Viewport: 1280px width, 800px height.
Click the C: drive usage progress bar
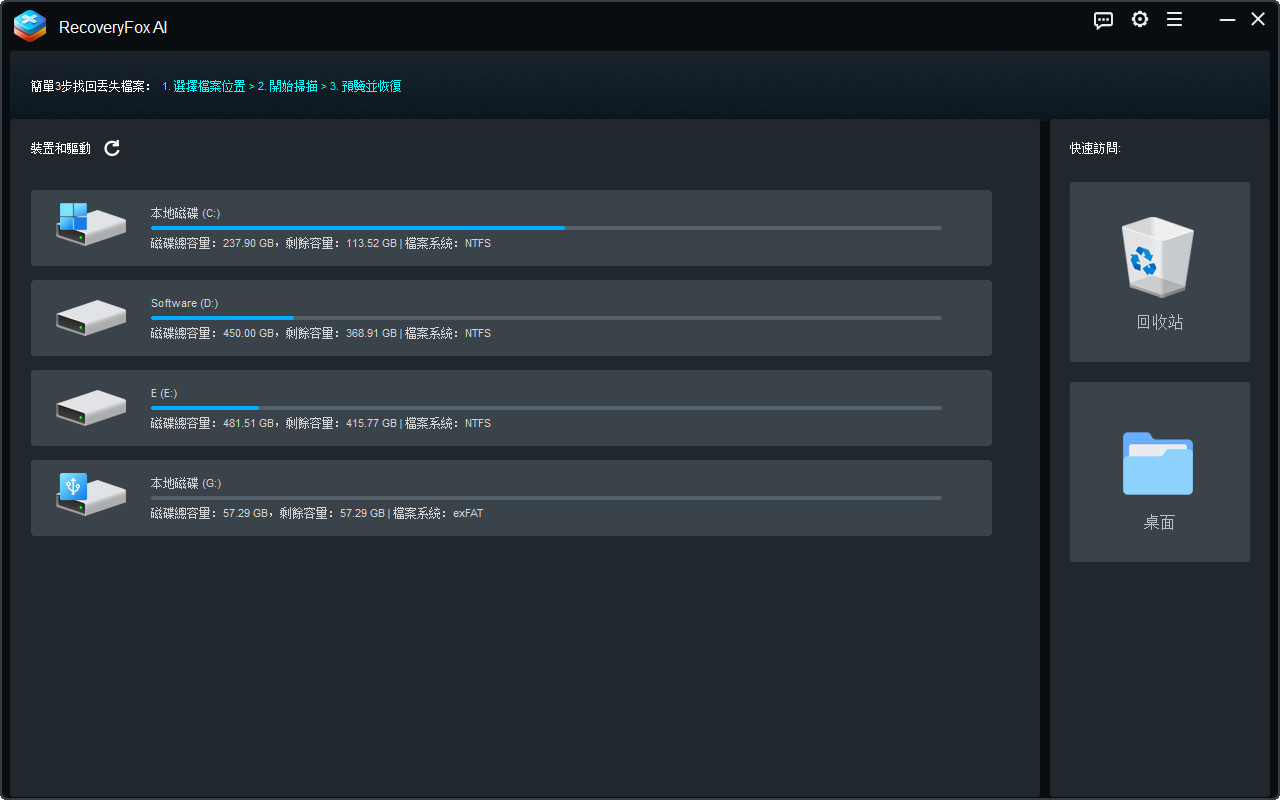[x=545, y=228]
